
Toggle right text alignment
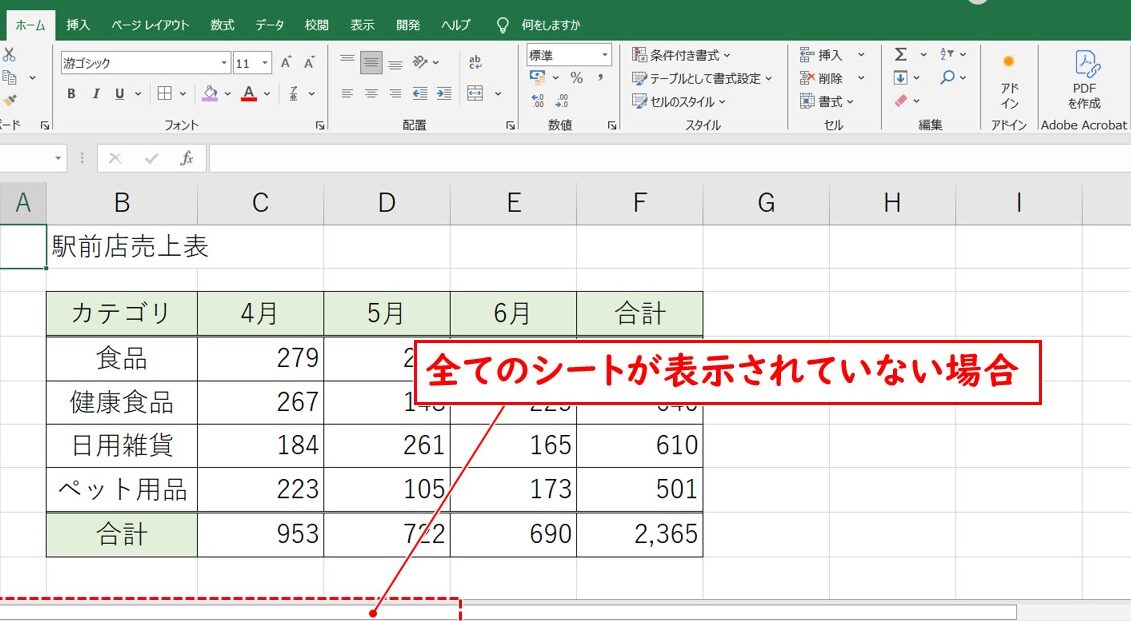(395, 93)
